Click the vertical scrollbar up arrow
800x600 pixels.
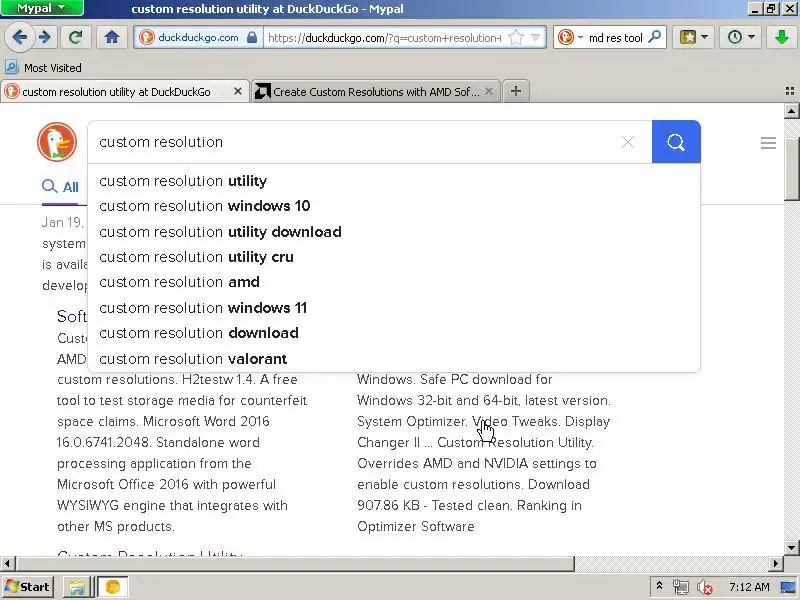[791, 111]
